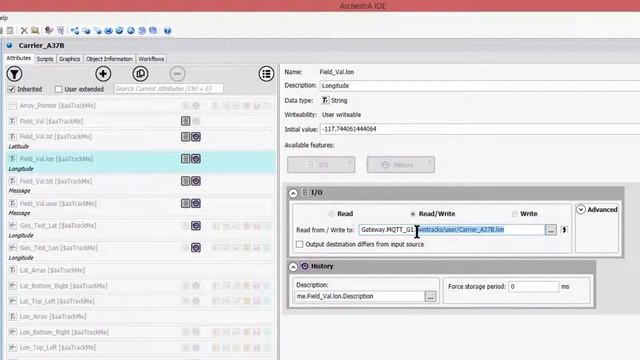Add a new attribute with plus icon
This screenshot has height=360, width=640.
(103, 74)
